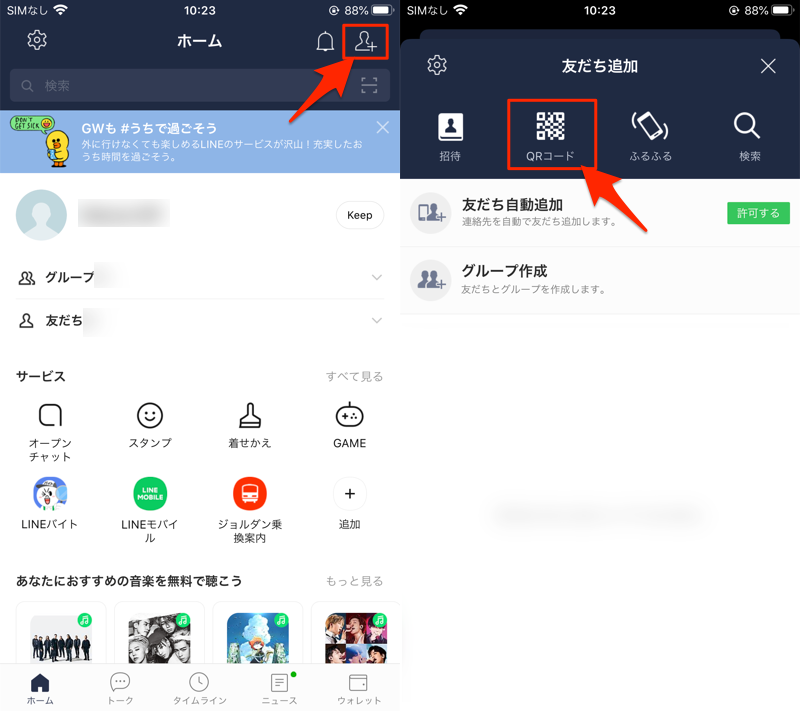Tap 検索 search icon in friend add

[x=749, y=134]
